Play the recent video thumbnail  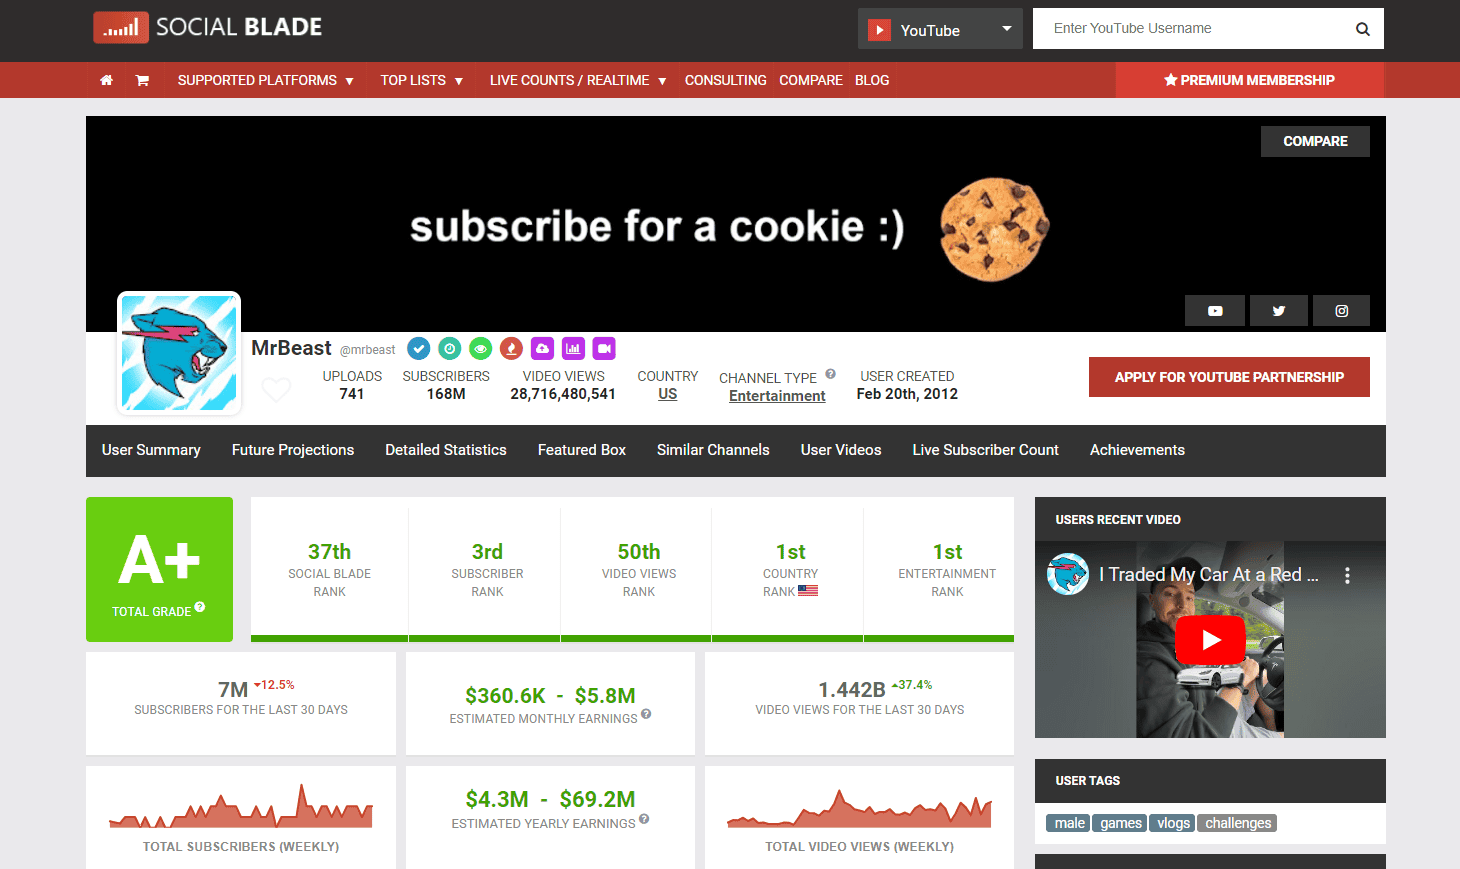pos(1210,640)
